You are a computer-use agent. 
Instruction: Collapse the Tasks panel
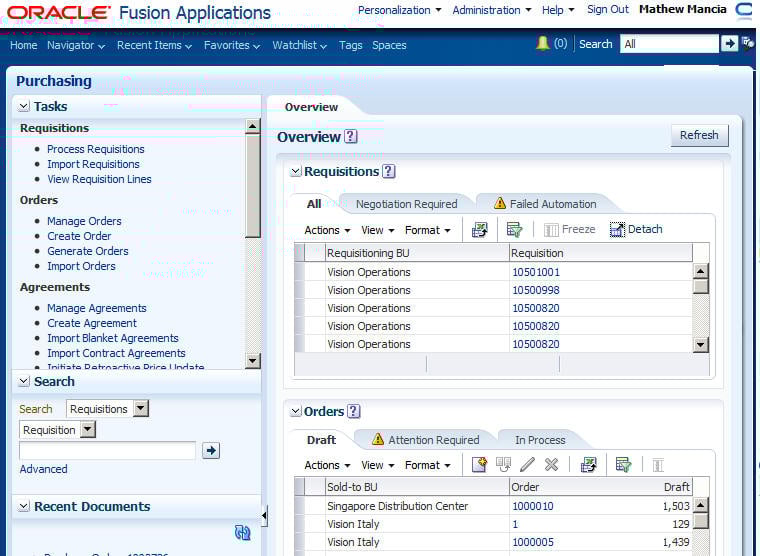tap(23, 106)
